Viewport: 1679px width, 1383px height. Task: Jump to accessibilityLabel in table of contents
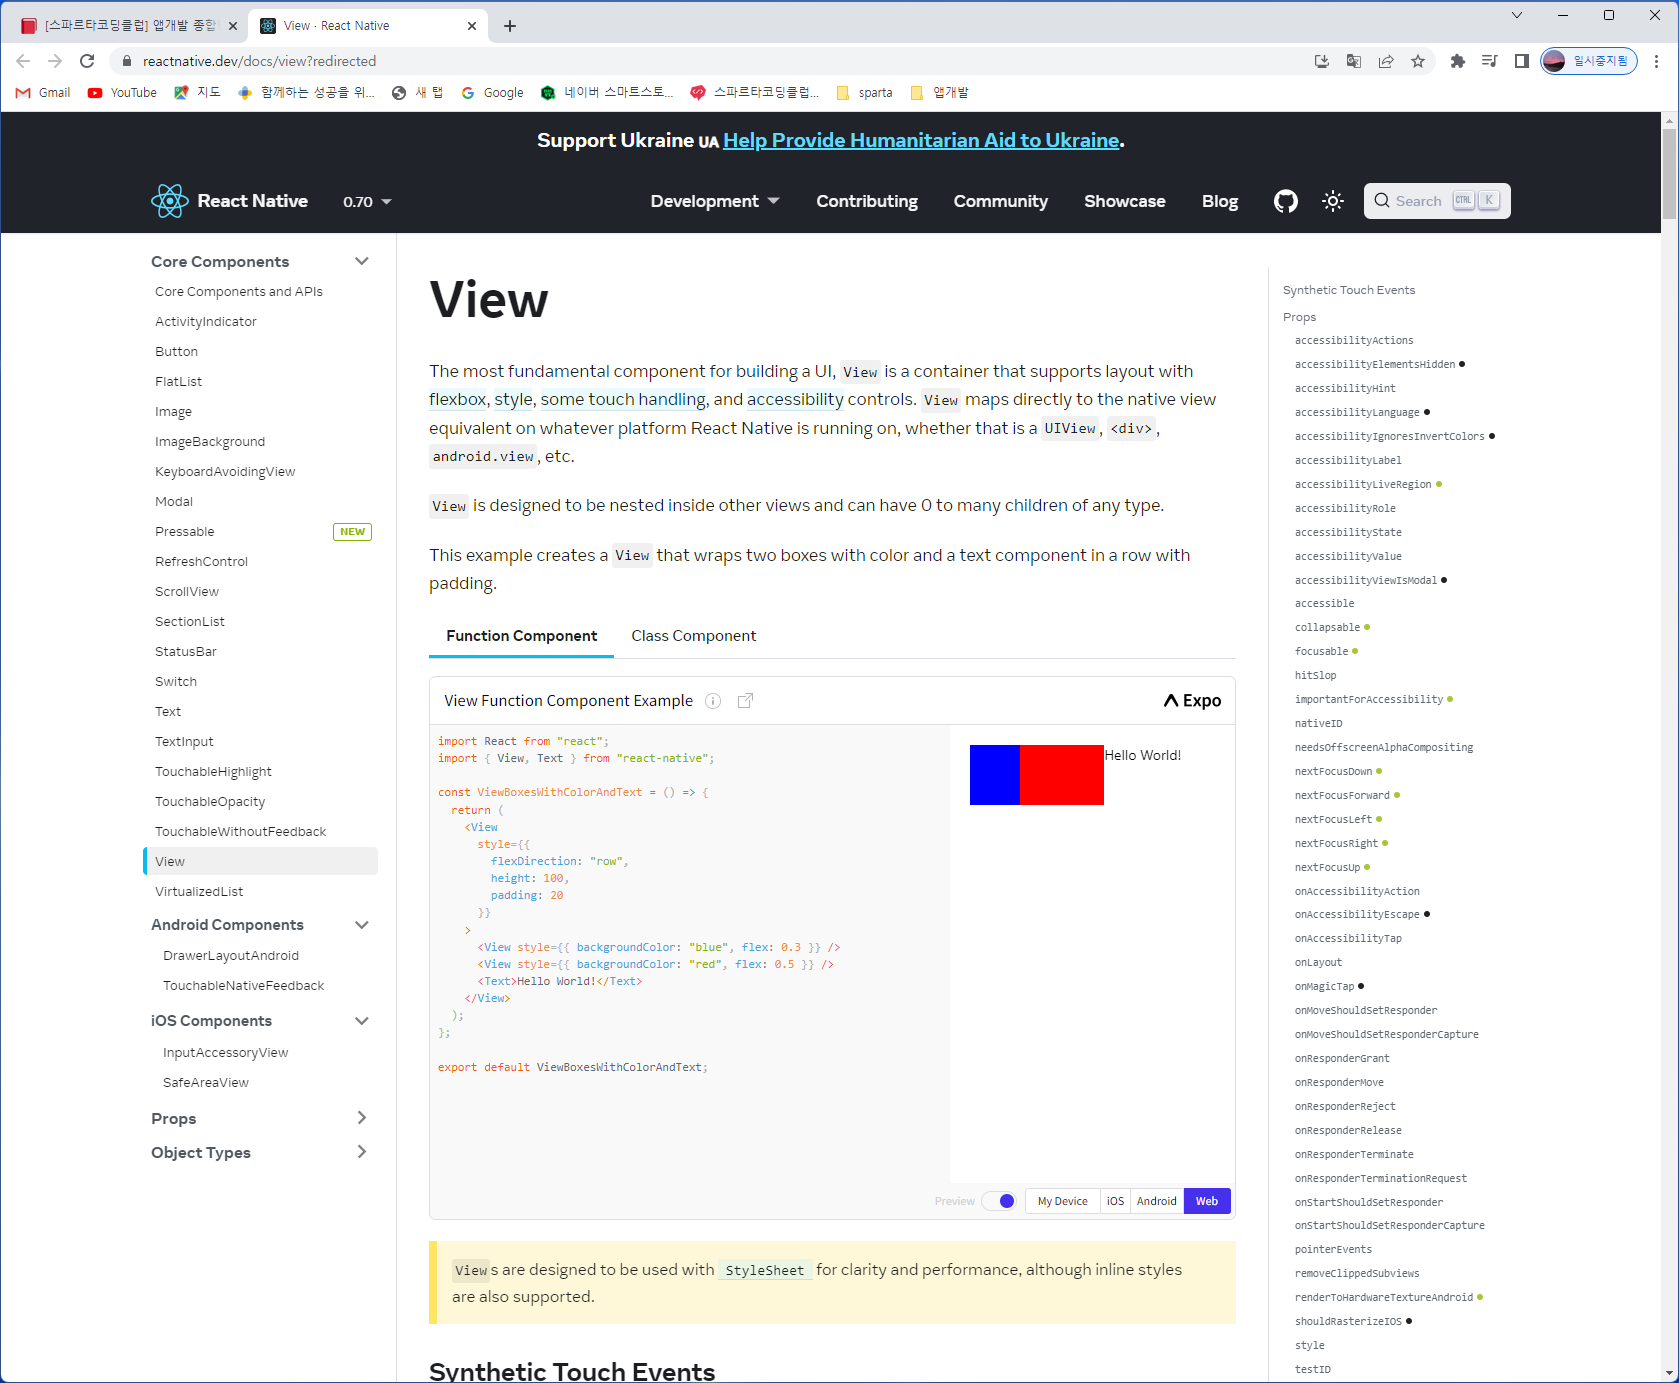pos(1348,461)
